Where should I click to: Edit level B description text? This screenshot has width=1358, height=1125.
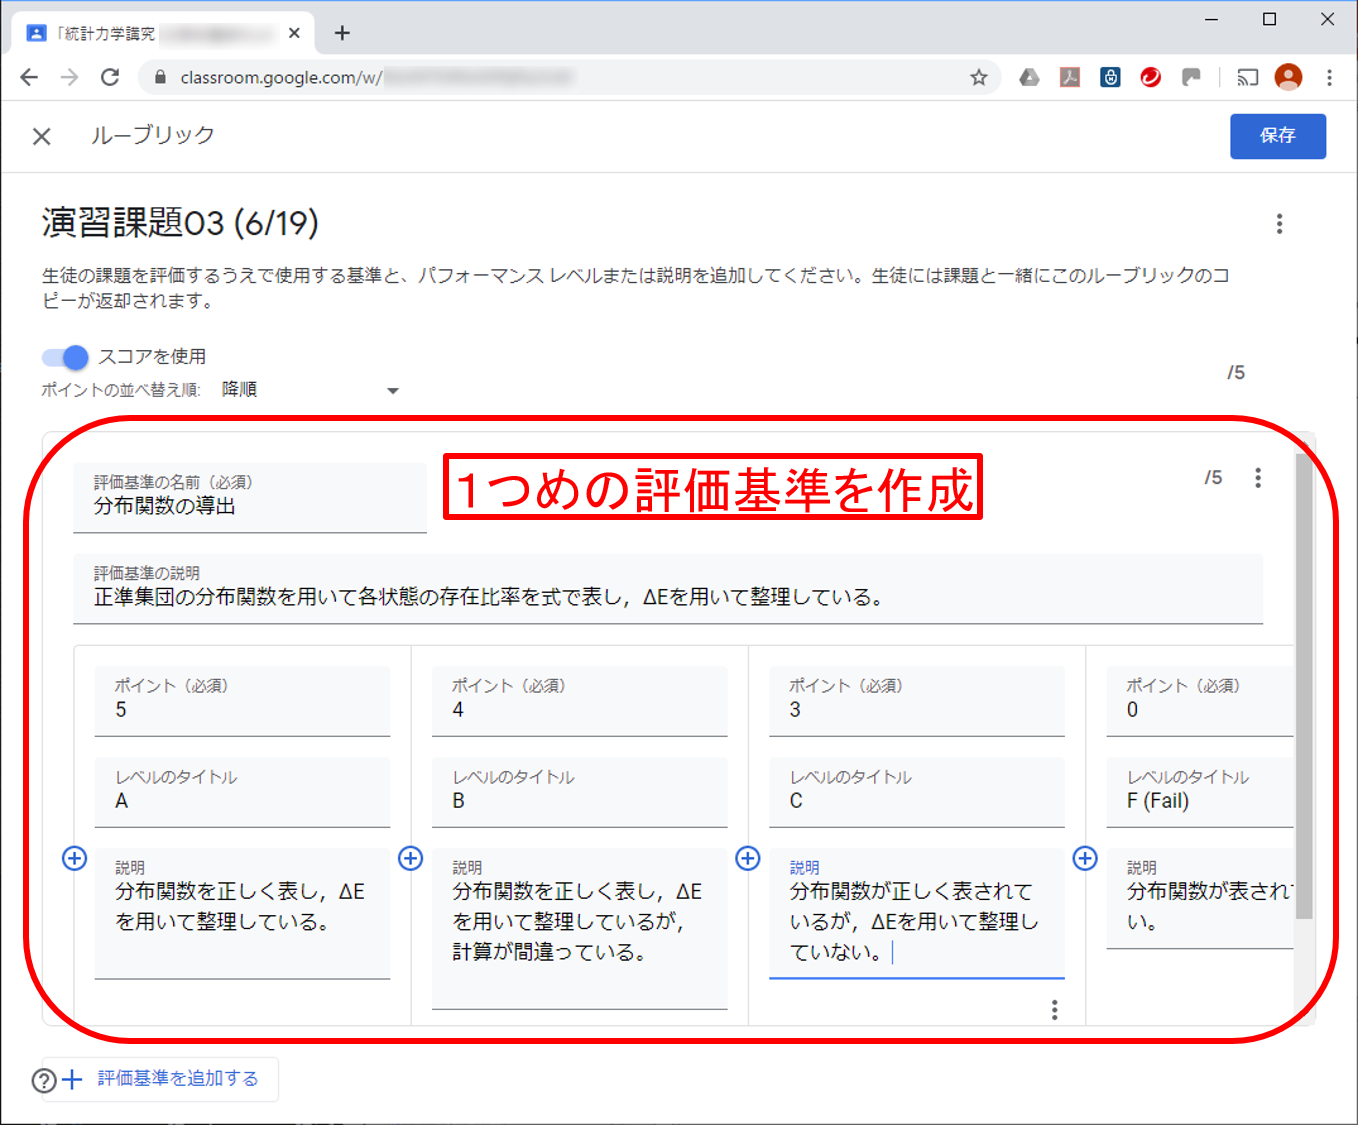579,928
